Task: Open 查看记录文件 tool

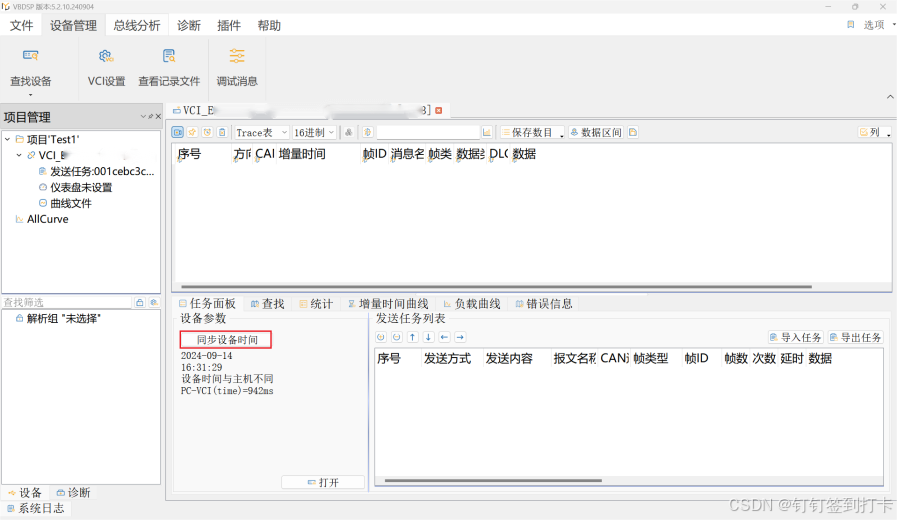Action: pos(169,67)
